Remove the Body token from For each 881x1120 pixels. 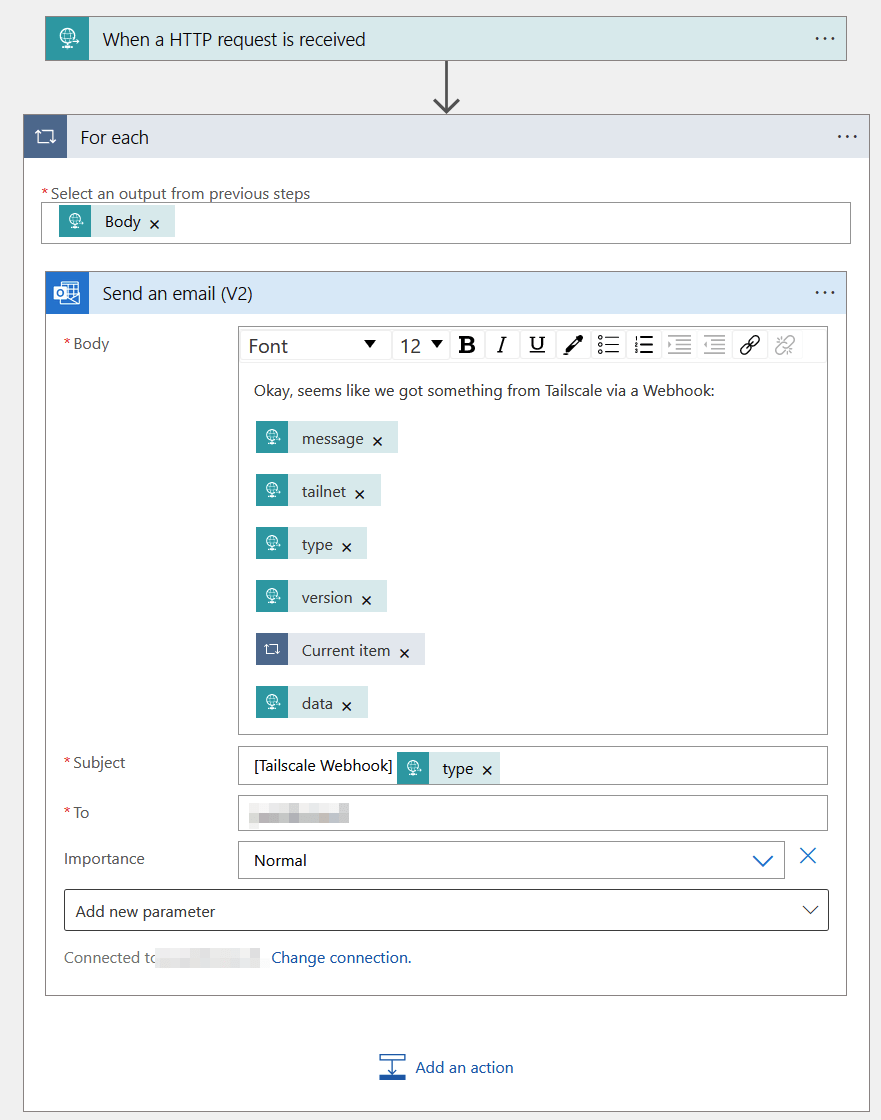tap(154, 224)
